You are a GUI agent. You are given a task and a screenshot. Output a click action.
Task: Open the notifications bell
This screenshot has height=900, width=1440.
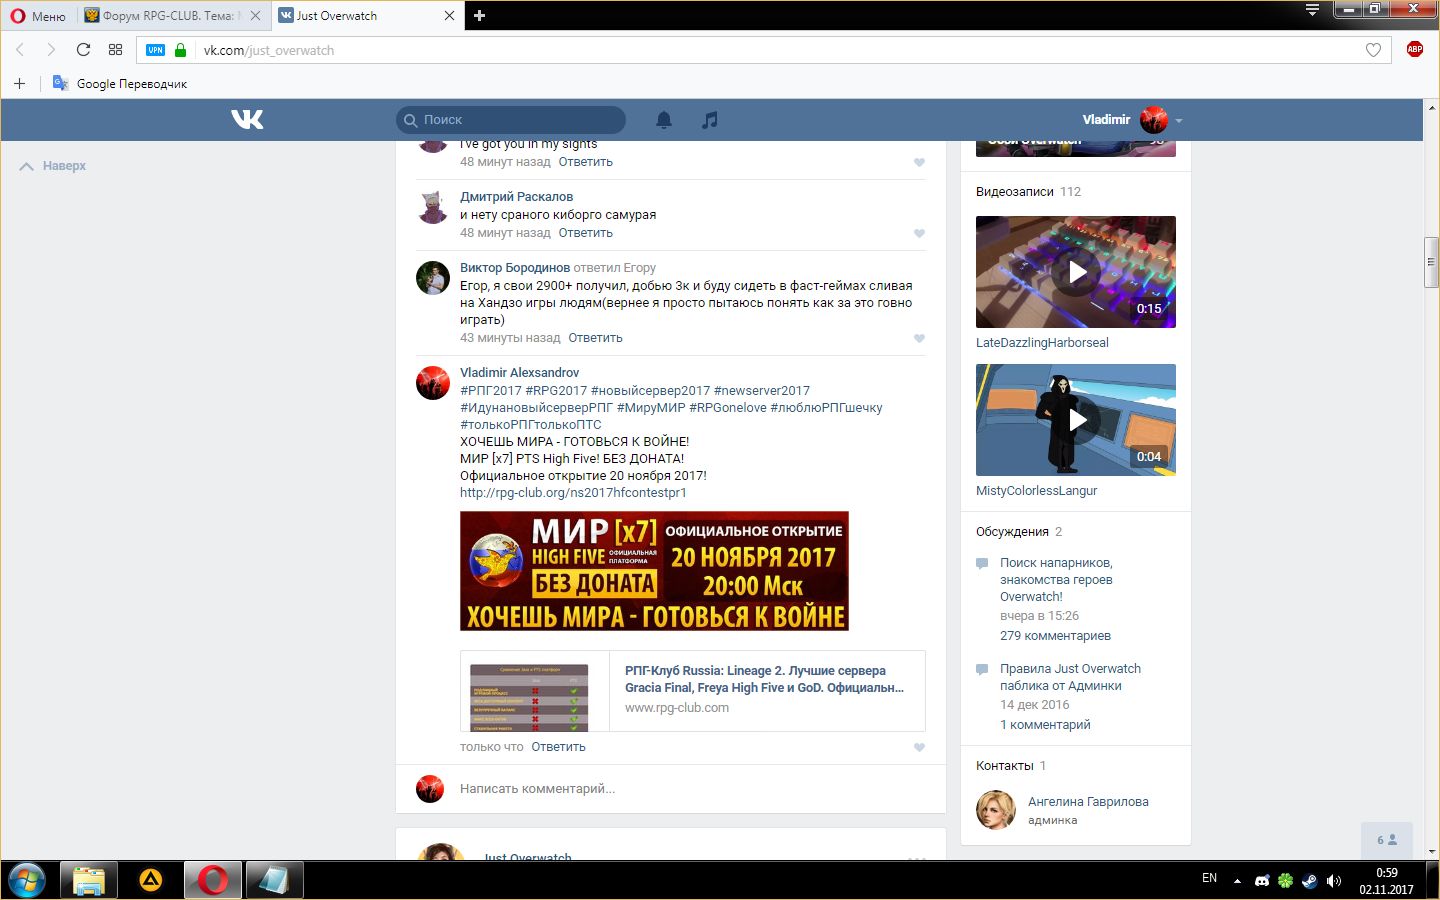pyautogui.click(x=663, y=120)
